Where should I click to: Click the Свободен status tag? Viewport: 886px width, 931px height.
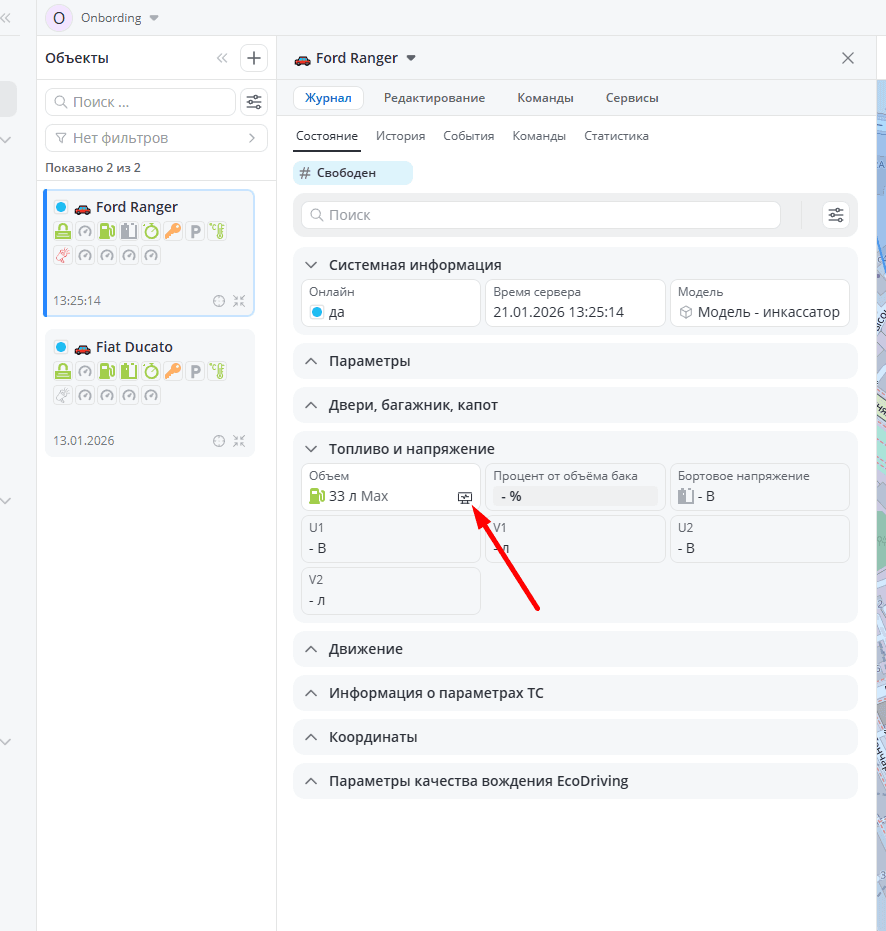[x=352, y=173]
